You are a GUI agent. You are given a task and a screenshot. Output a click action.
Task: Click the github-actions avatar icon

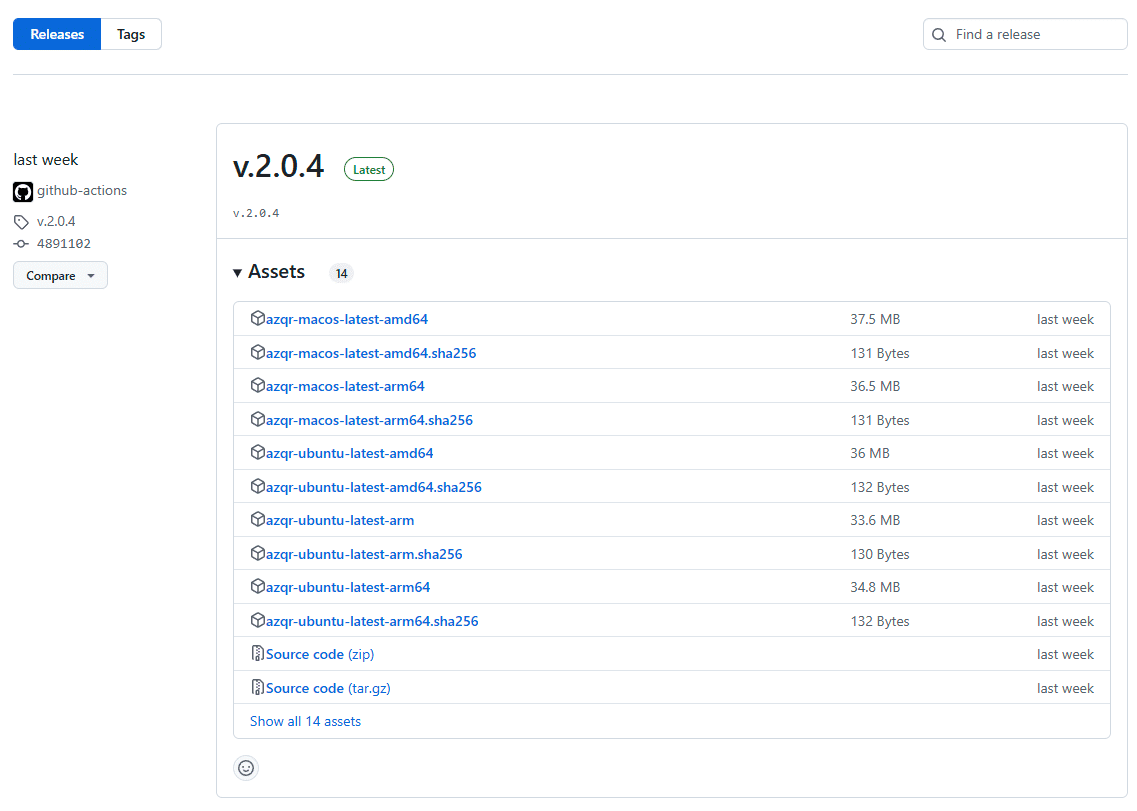coord(22,191)
